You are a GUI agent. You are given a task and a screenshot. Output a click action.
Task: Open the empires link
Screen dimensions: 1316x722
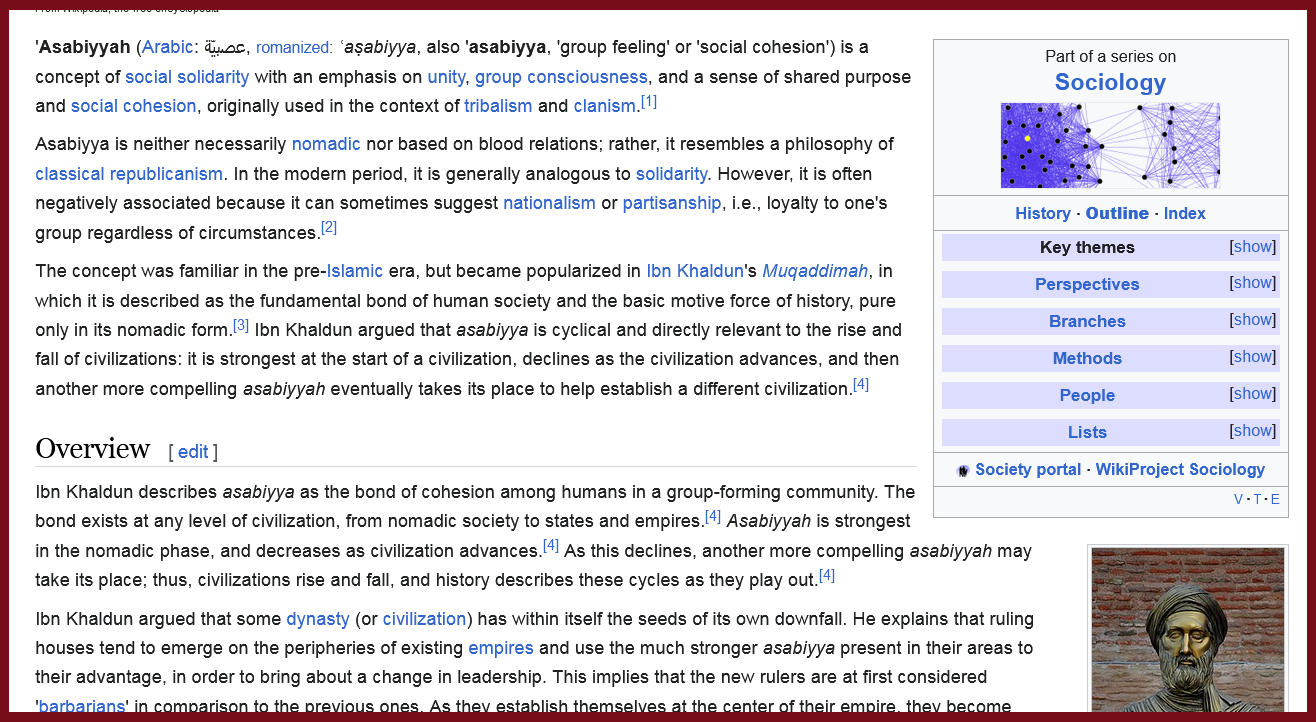[501, 648]
